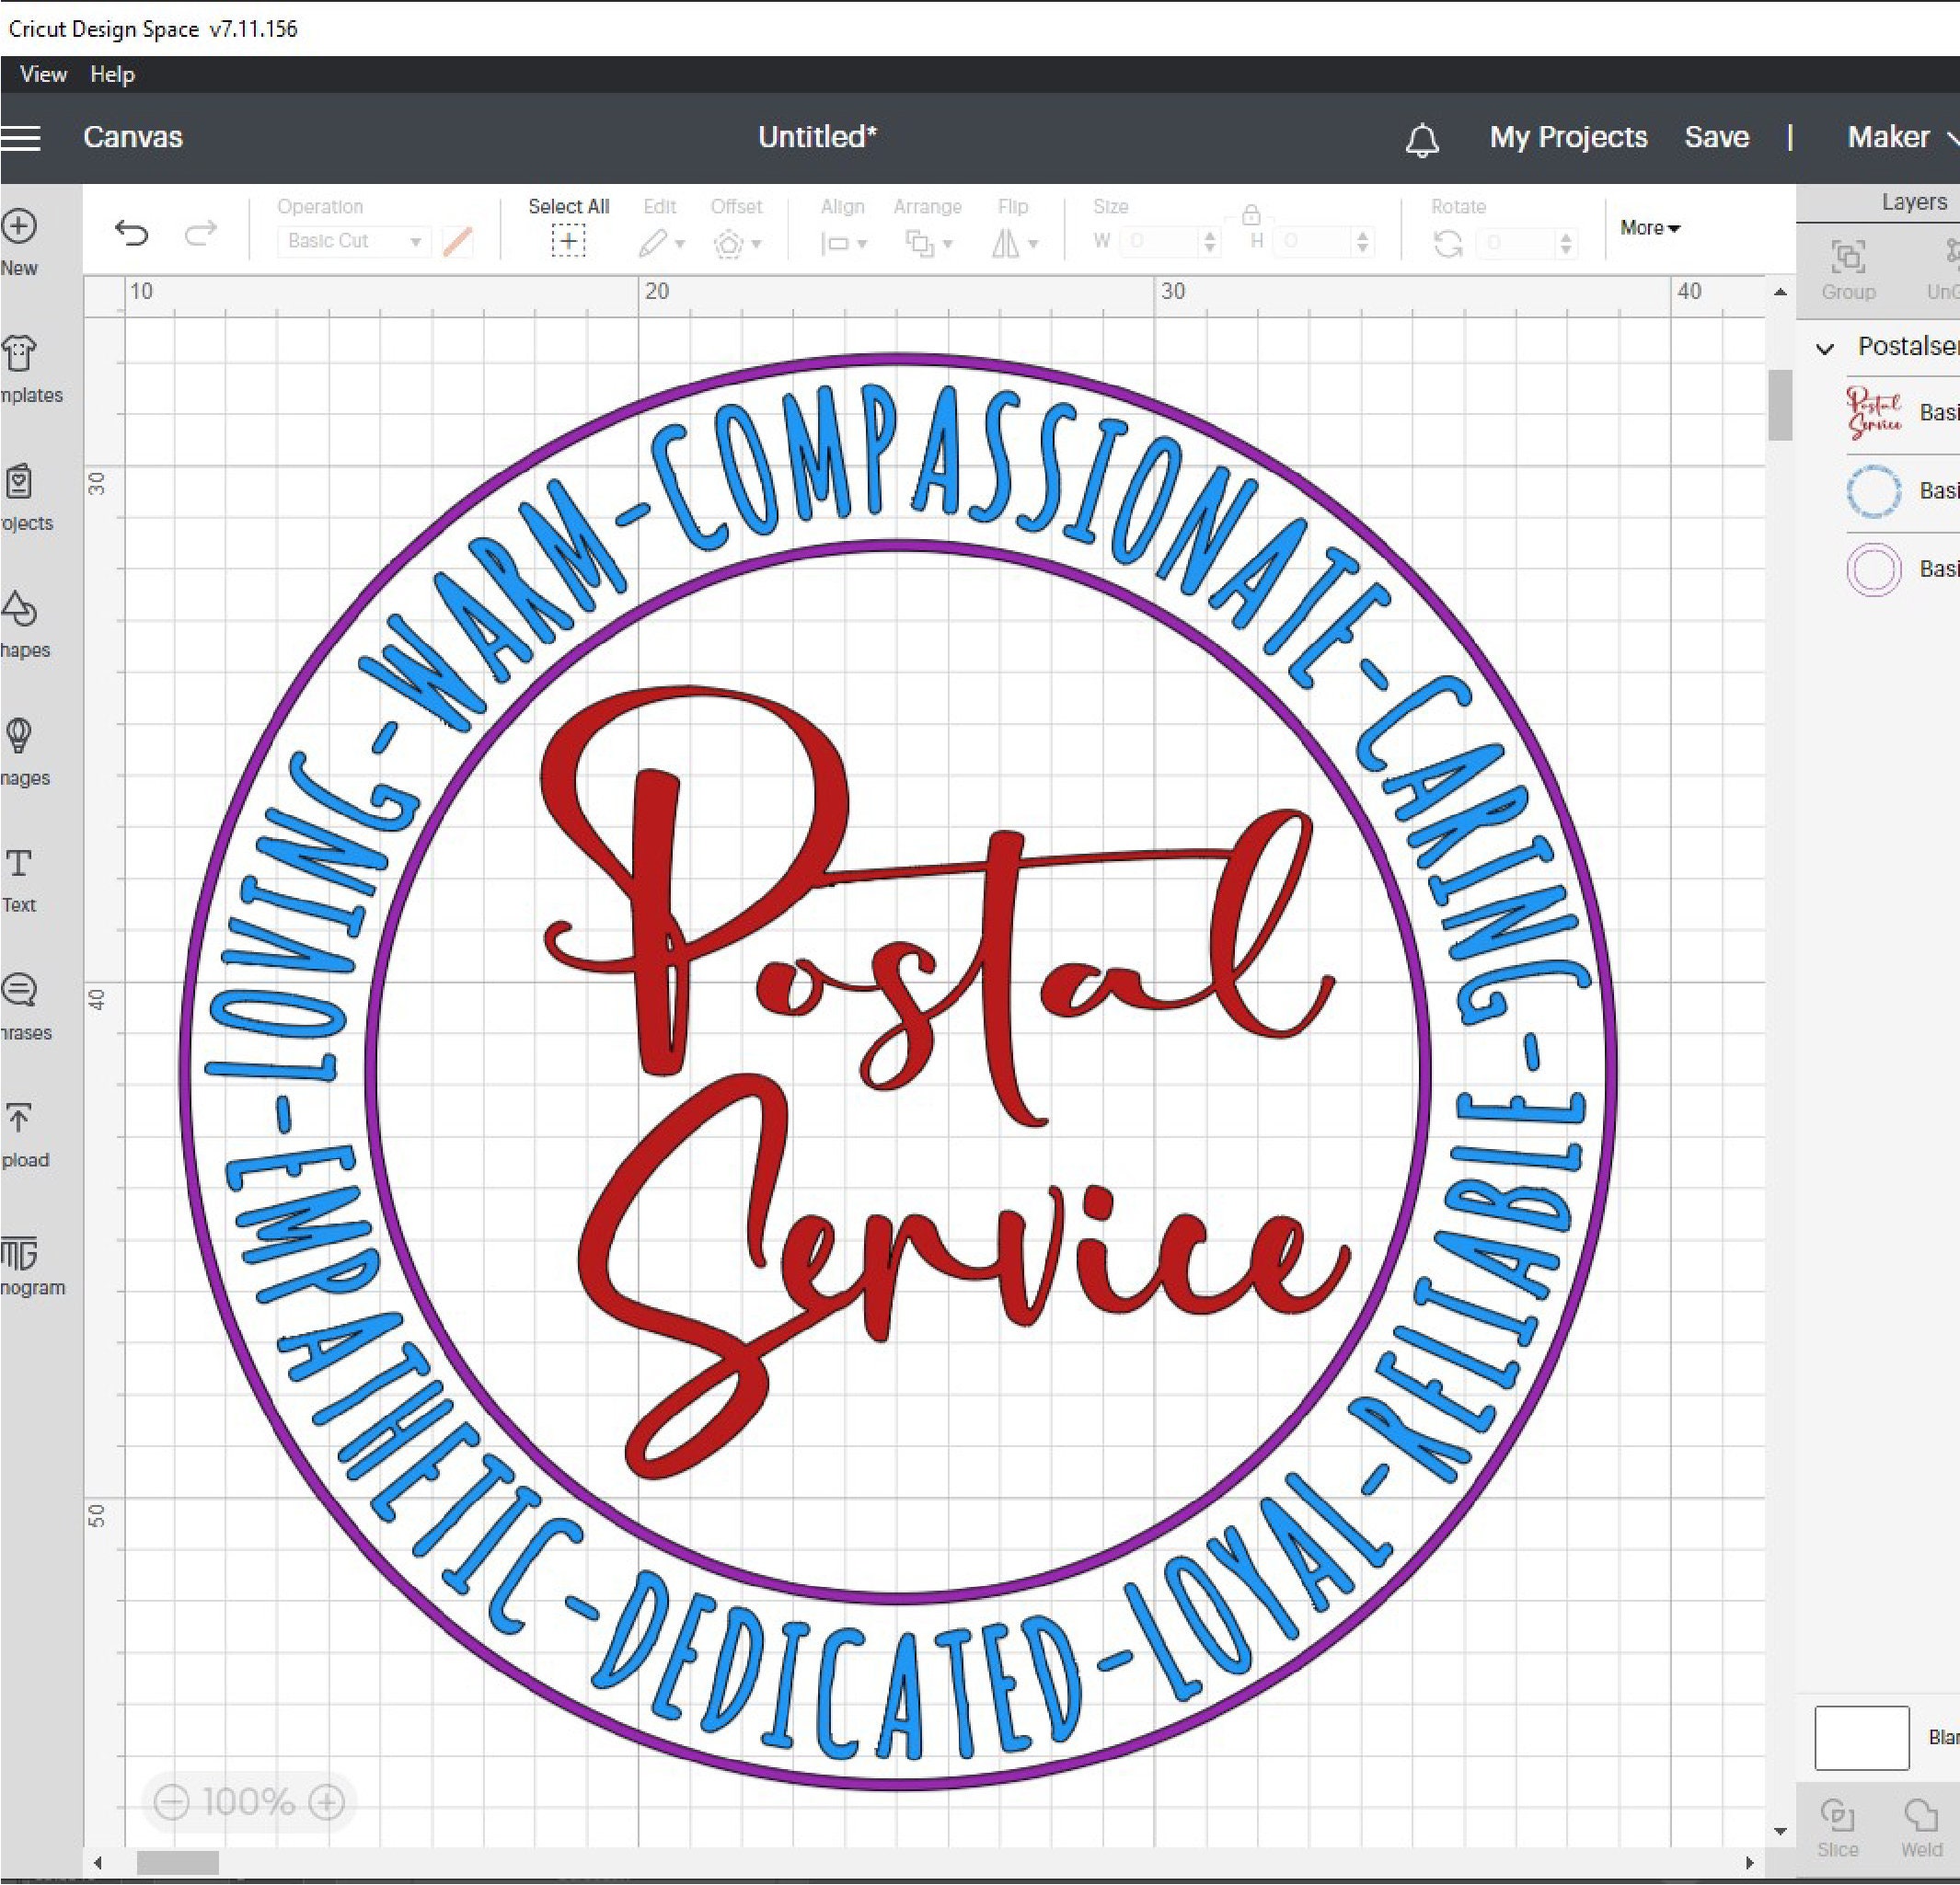The width and height of the screenshot is (1960, 1885).
Task: Open the Maker machine selection dropdown
Action: [x=1896, y=137]
